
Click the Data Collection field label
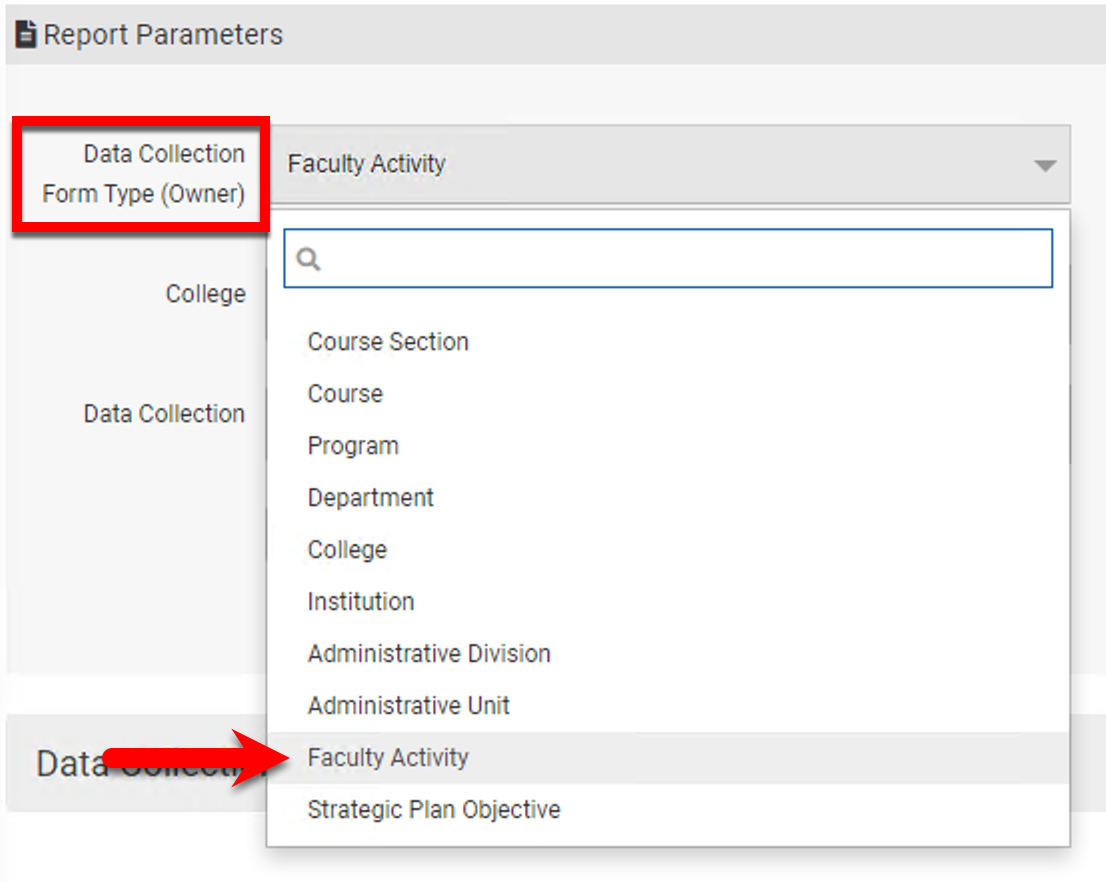(164, 414)
